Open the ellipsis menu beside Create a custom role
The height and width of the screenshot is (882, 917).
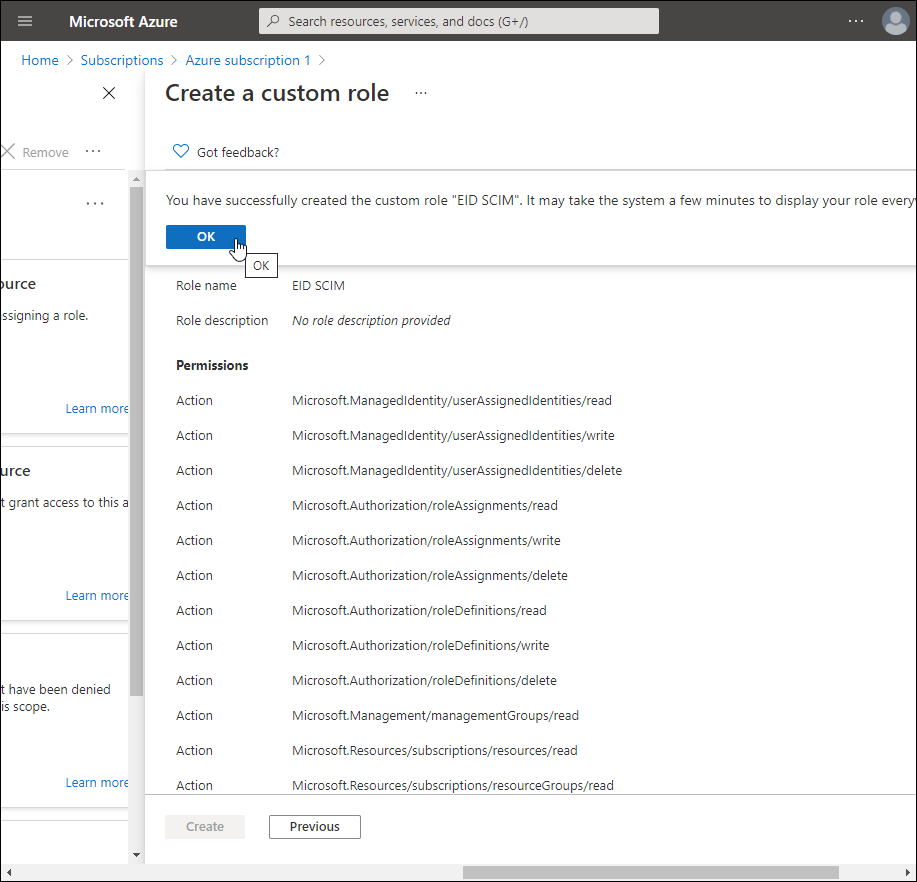point(421,93)
